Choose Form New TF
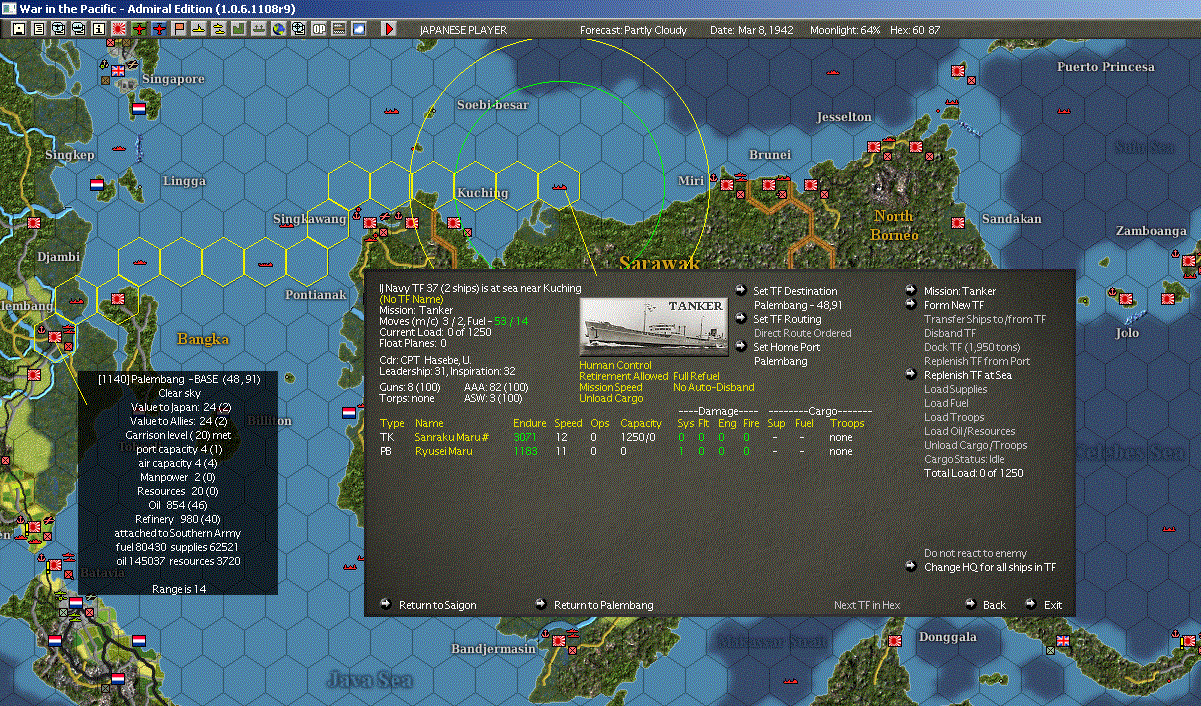The image size is (1201, 706). coord(954,305)
